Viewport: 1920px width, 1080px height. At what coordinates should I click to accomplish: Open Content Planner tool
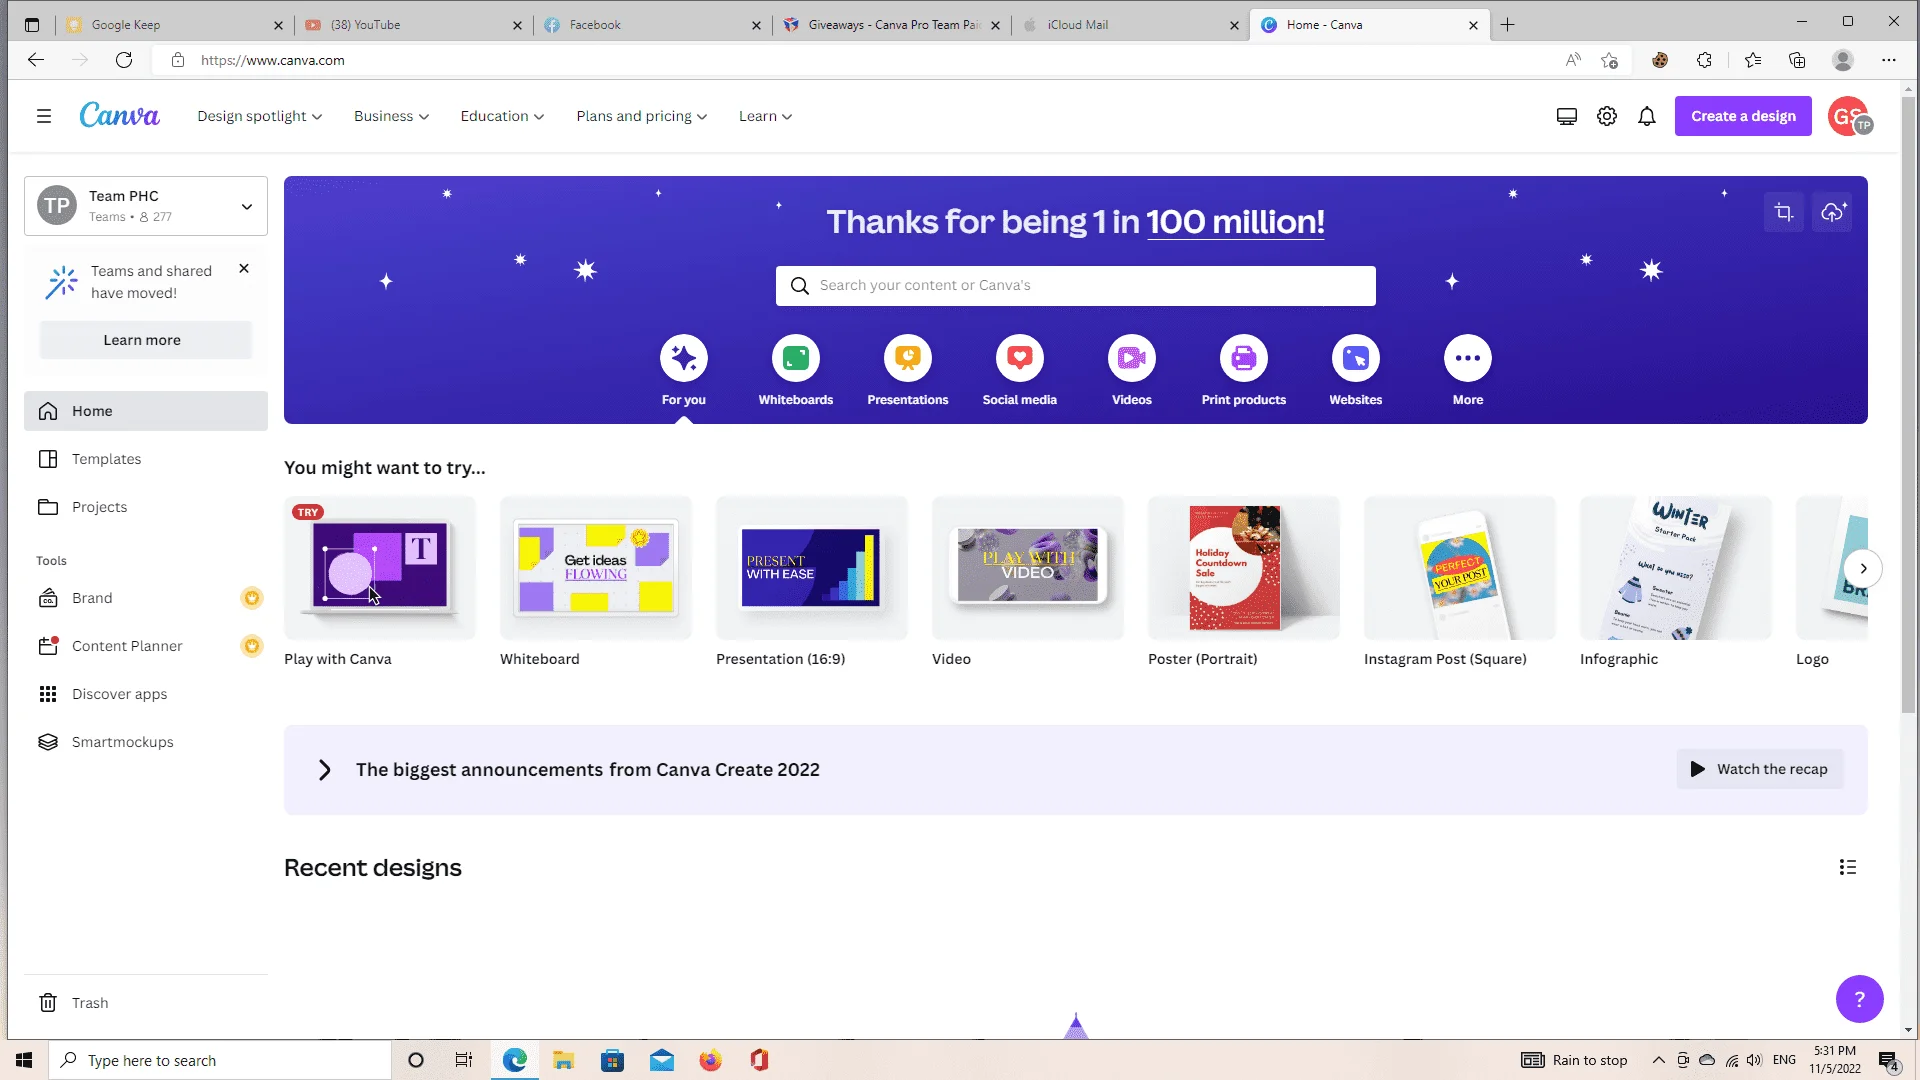146,646
